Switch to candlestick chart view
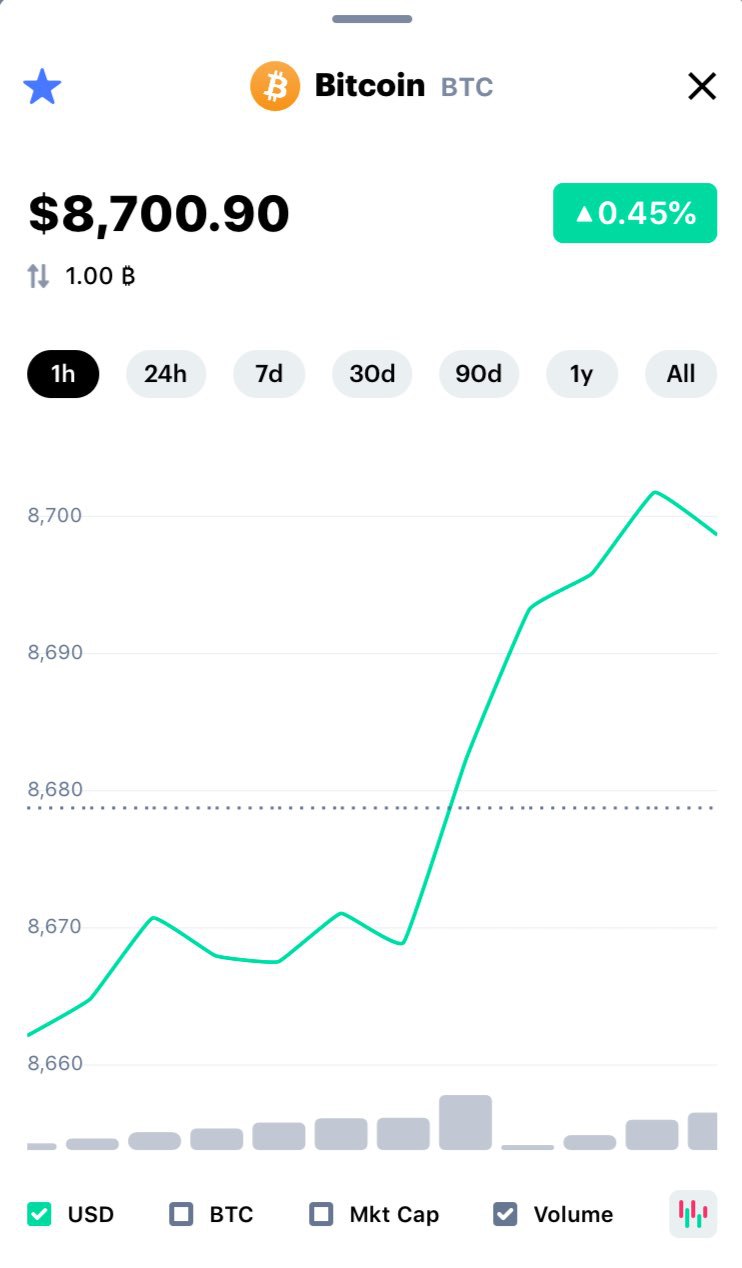Viewport: 742px width, 1268px height. coord(693,1214)
